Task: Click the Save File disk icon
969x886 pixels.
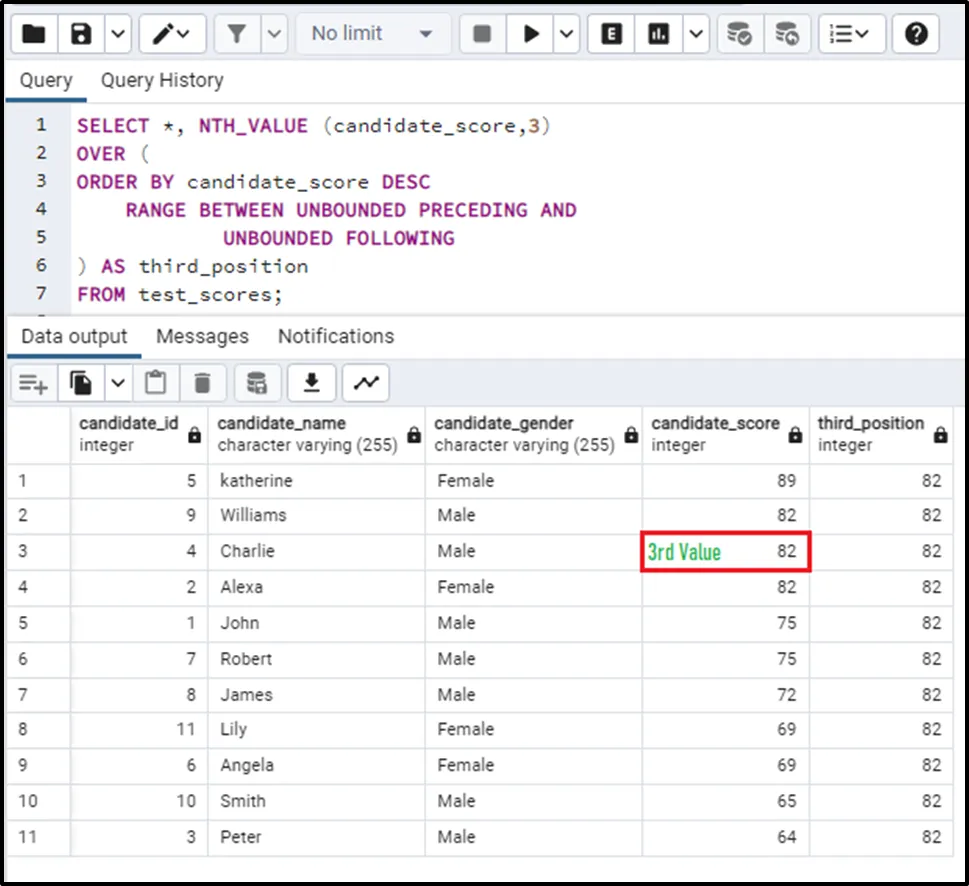Action: [82, 34]
